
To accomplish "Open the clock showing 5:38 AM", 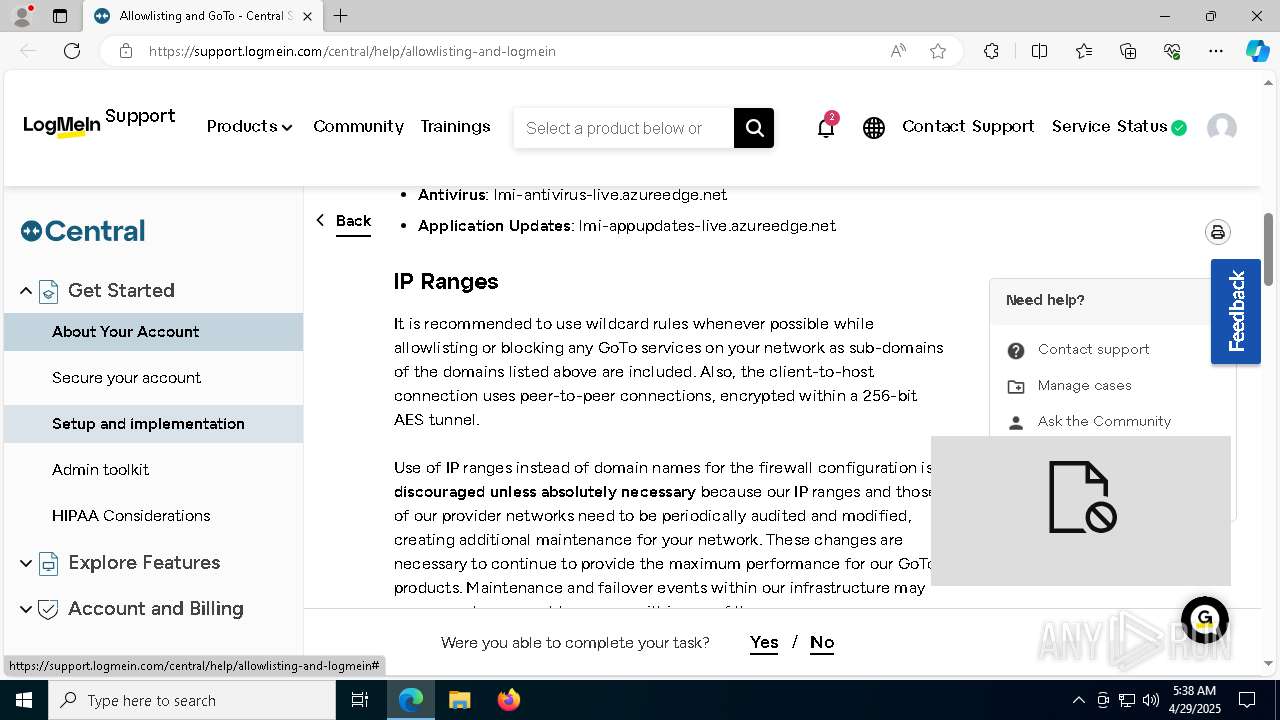I will coord(1194,700).
